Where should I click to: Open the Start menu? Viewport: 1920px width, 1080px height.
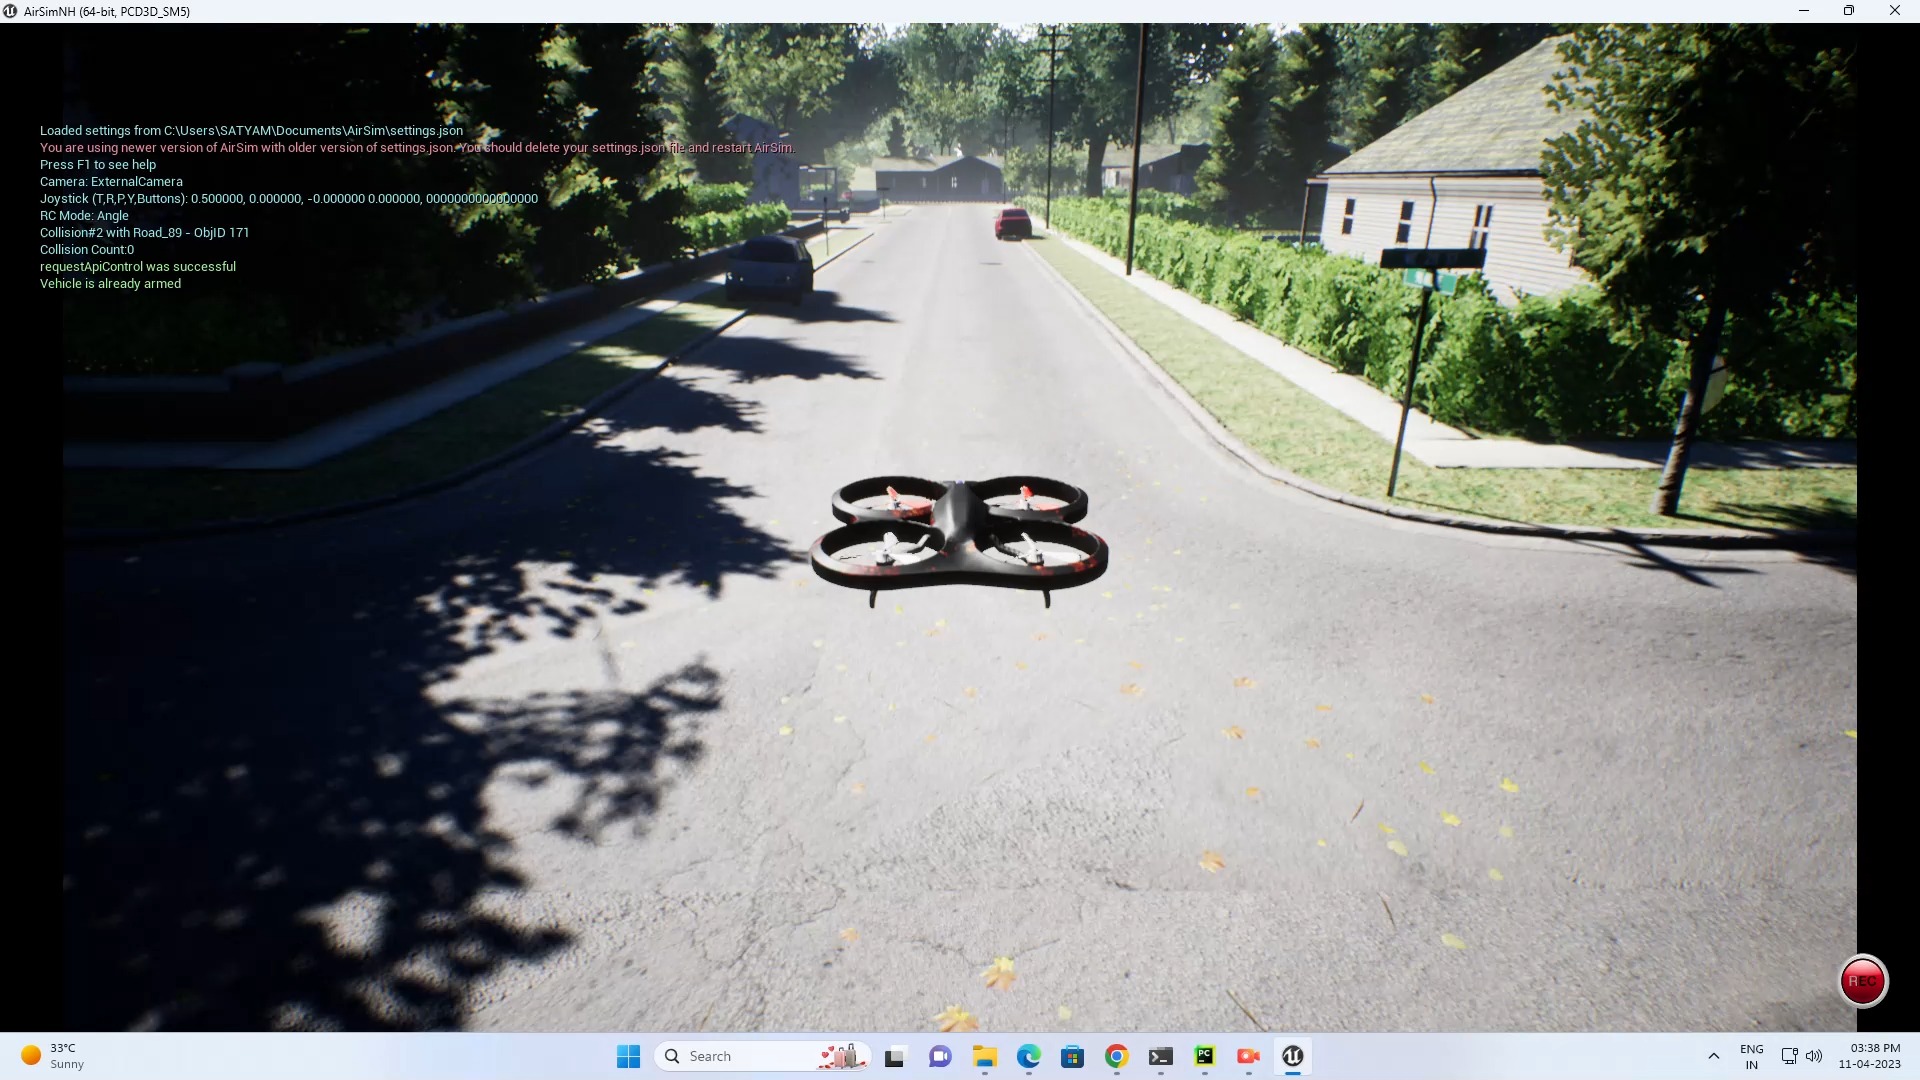[627, 1056]
